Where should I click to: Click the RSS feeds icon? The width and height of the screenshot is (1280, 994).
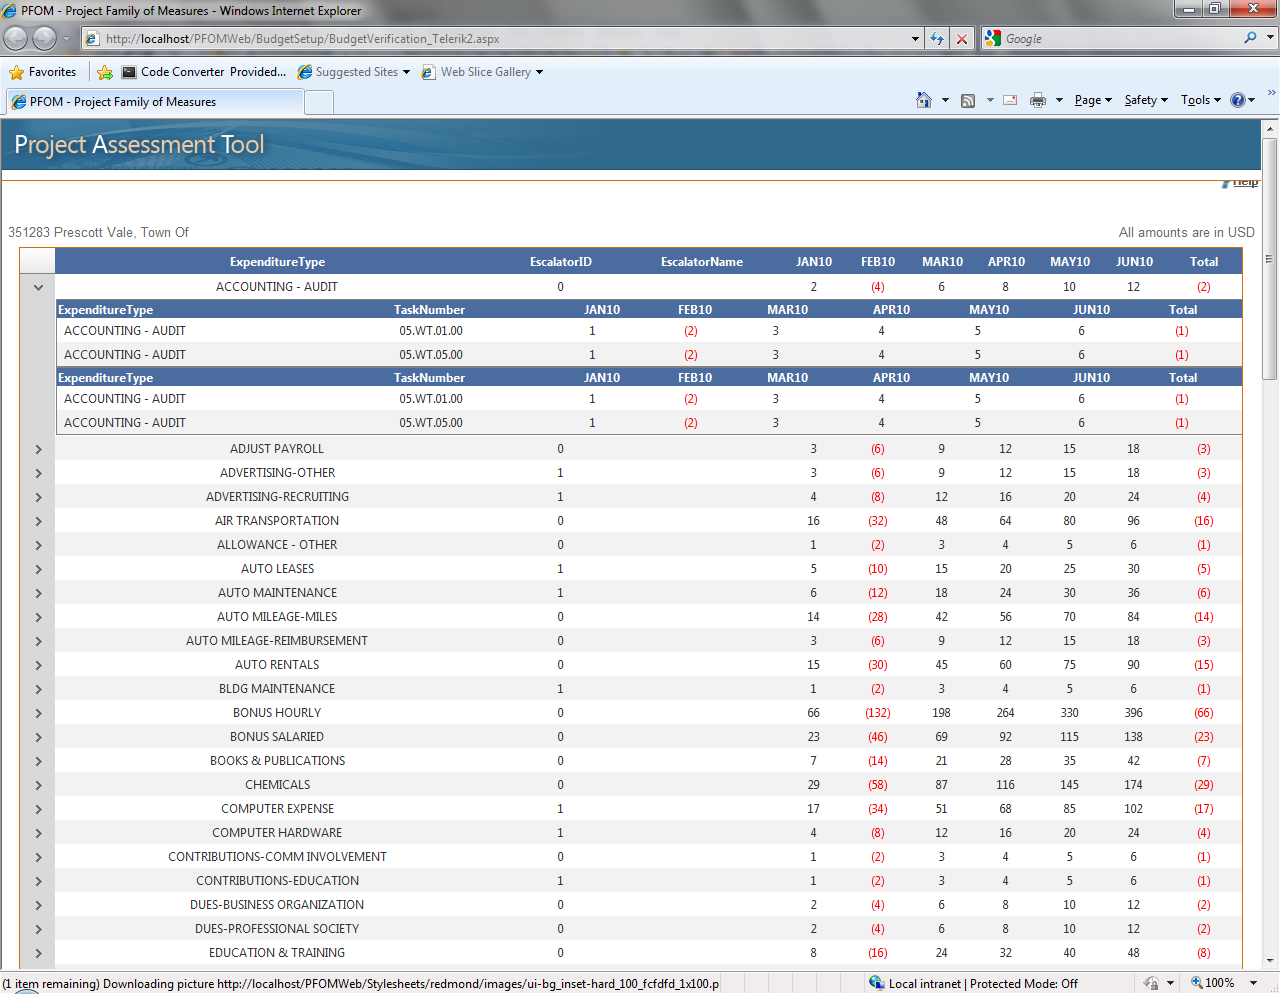968,100
